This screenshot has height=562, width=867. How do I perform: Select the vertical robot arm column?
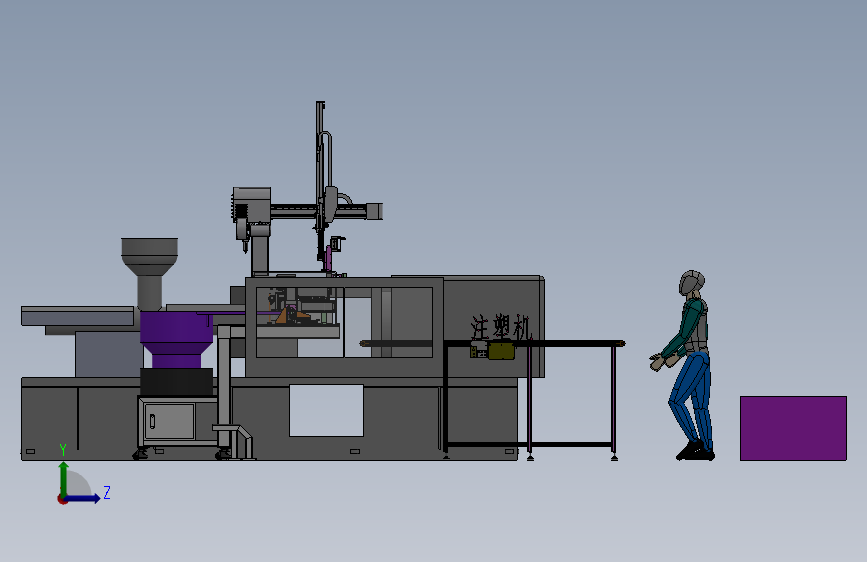[x=321, y=183]
